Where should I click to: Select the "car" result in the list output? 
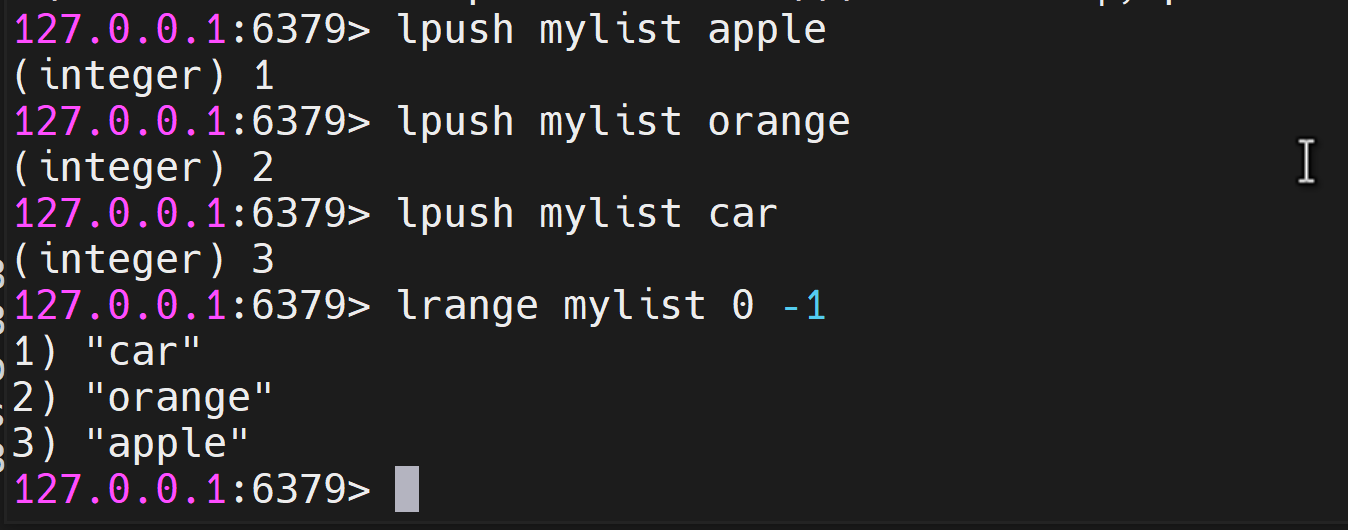[x=144, y=352]
